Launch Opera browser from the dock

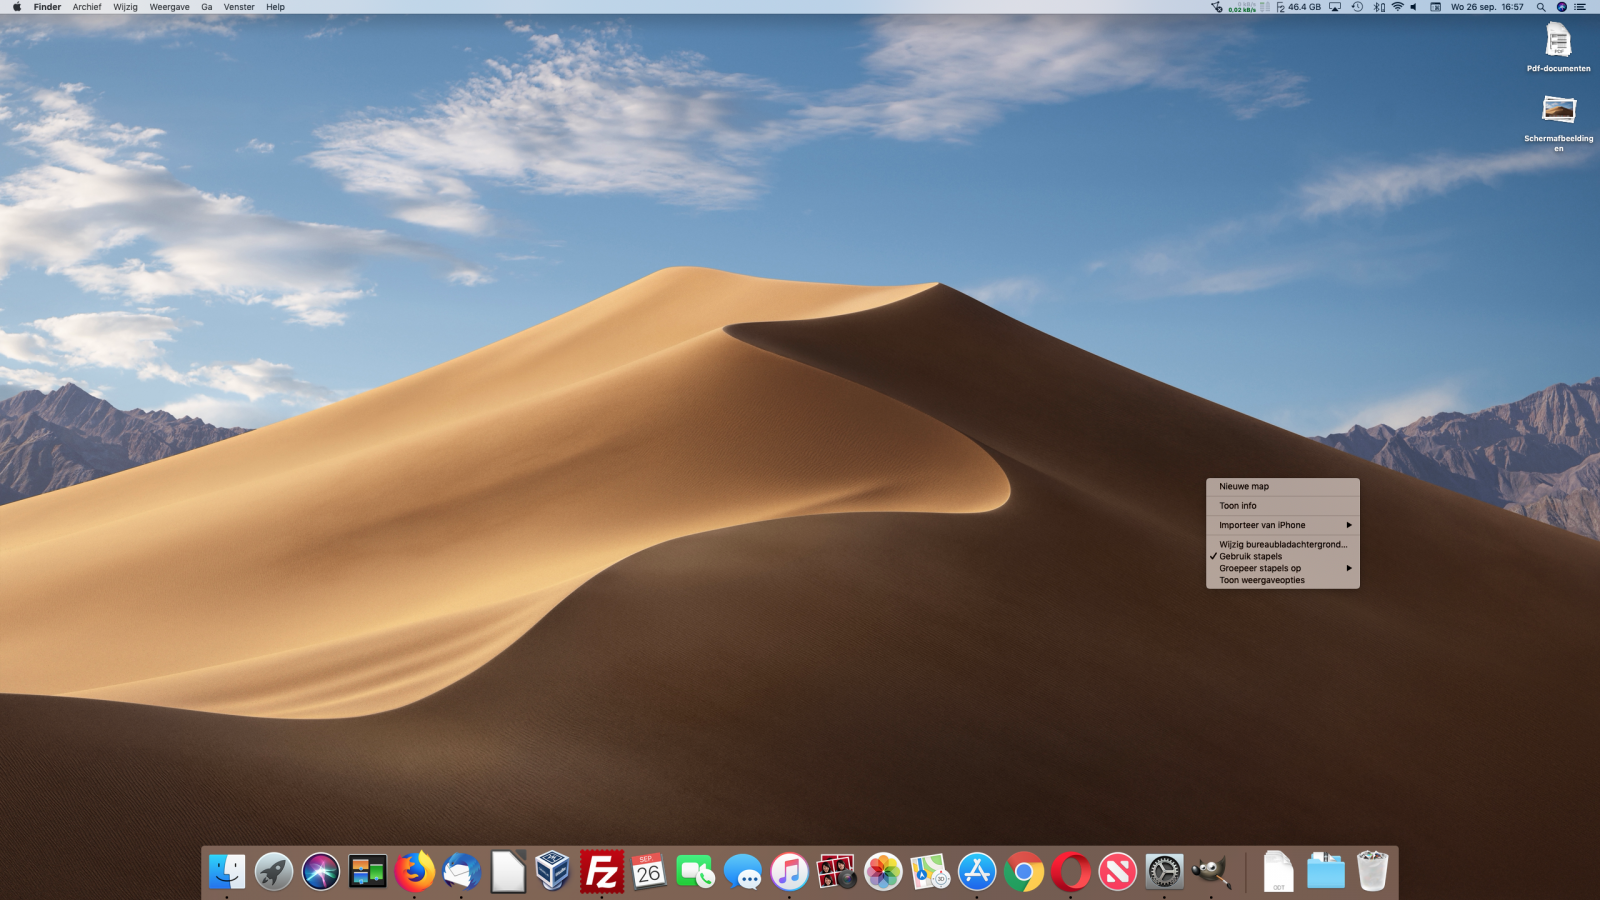click(x=1070, y=872)
